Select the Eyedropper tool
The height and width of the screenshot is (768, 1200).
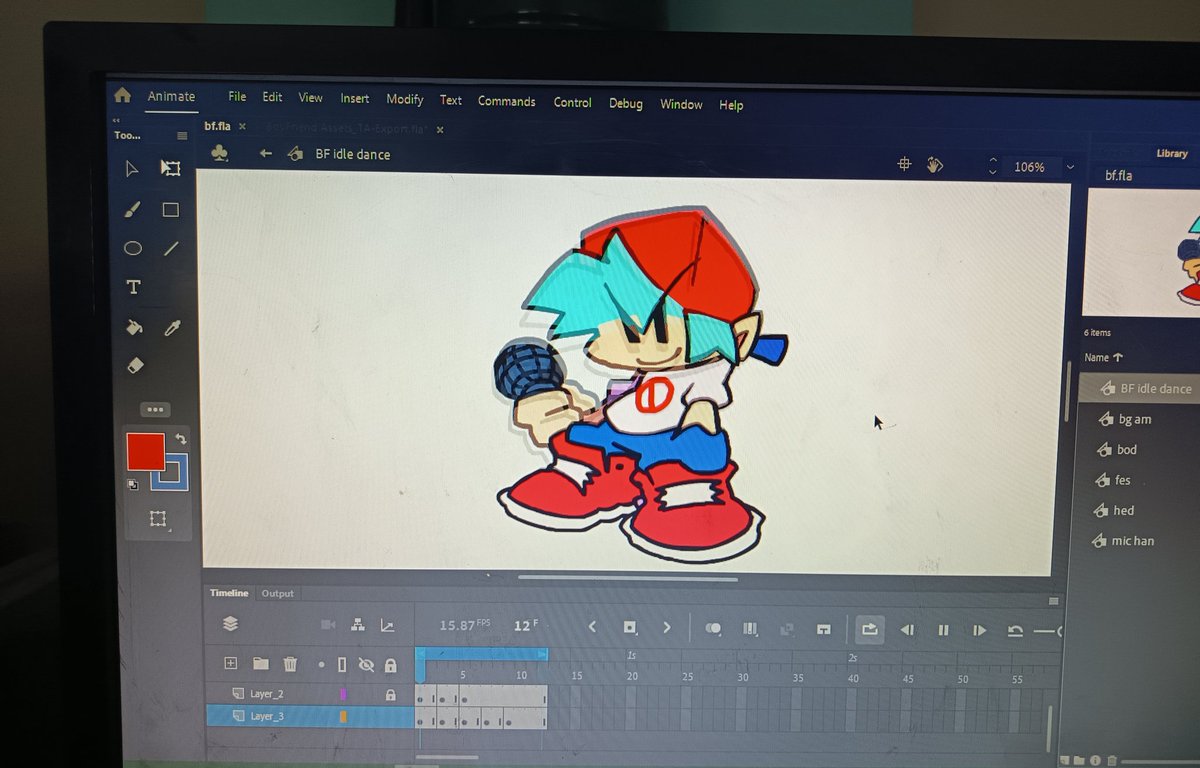coord(172,327)
